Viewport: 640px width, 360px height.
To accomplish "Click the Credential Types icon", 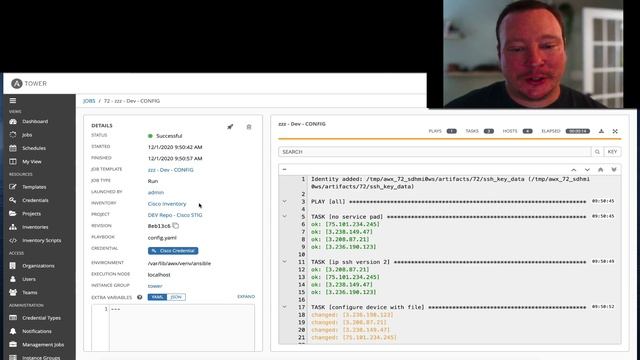I will [x=13, y=318].
